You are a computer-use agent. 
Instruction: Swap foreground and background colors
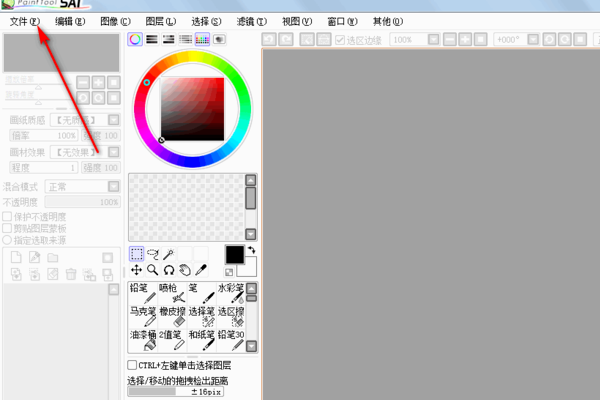pos(251,249)
